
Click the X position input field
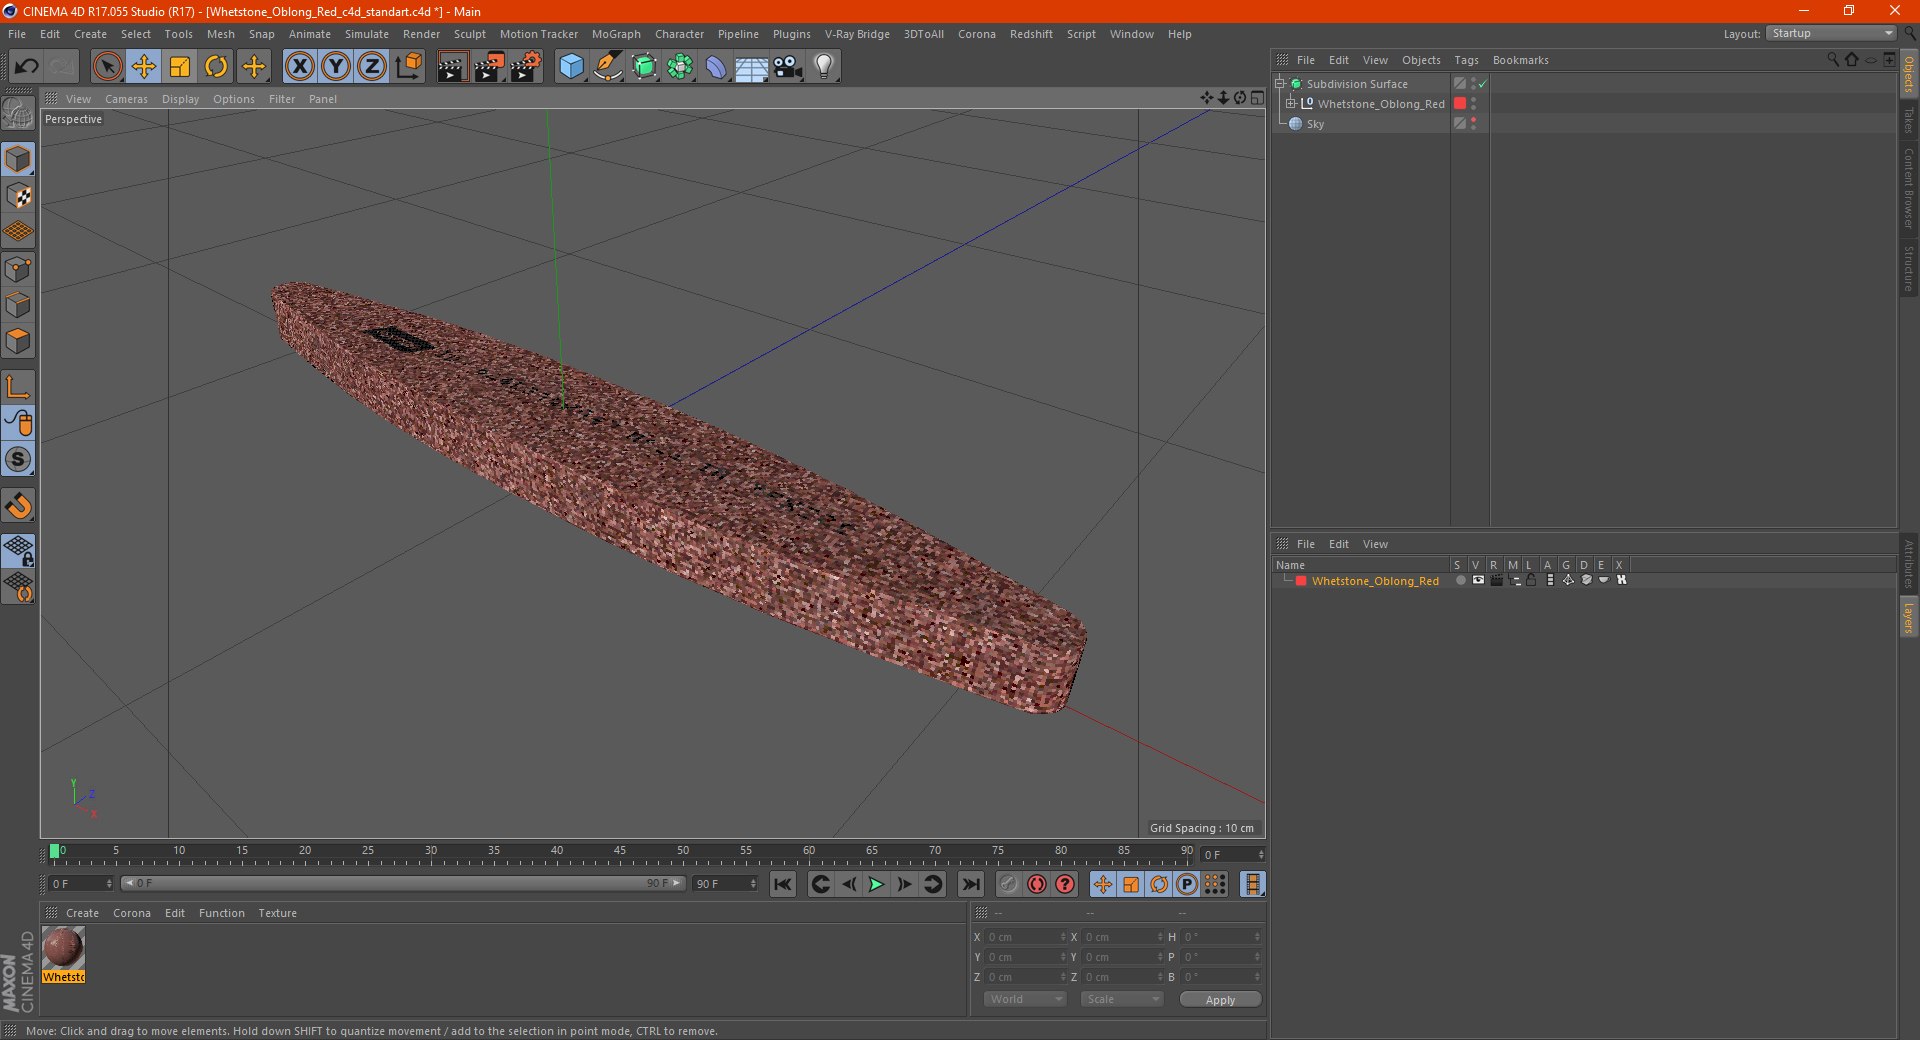[x=1025, y=937]
